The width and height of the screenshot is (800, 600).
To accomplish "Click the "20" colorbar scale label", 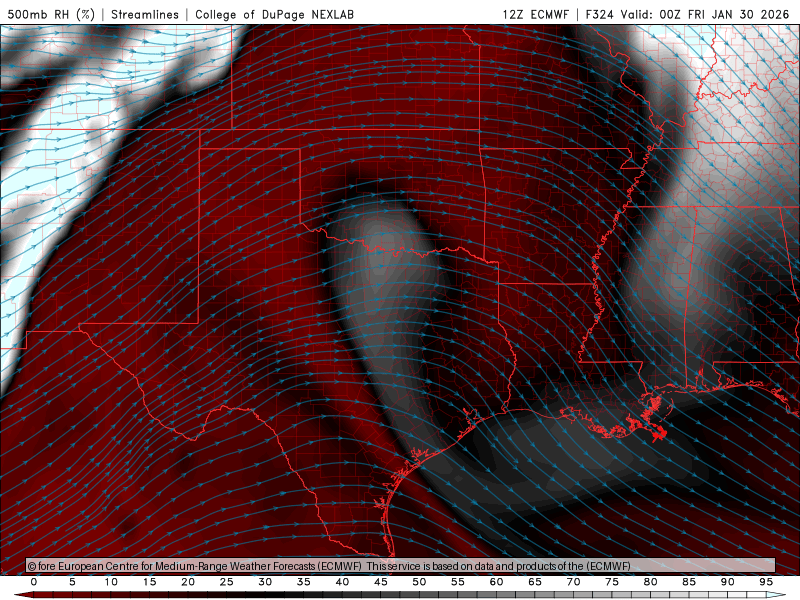I will [x=188, y=582].
